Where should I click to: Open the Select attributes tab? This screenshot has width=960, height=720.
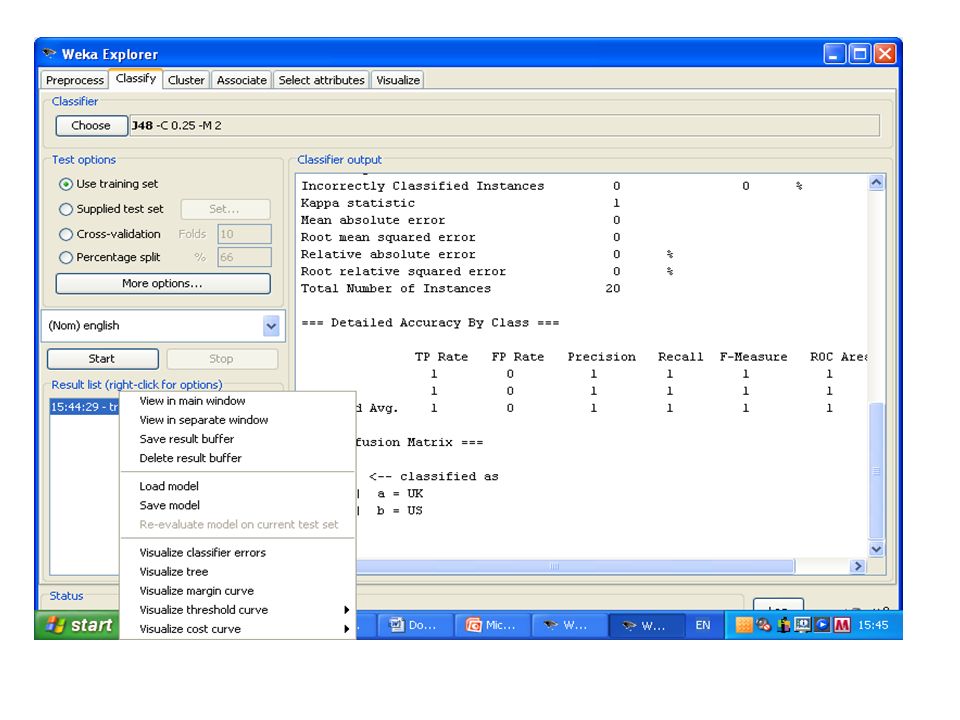tap(321, 80)
